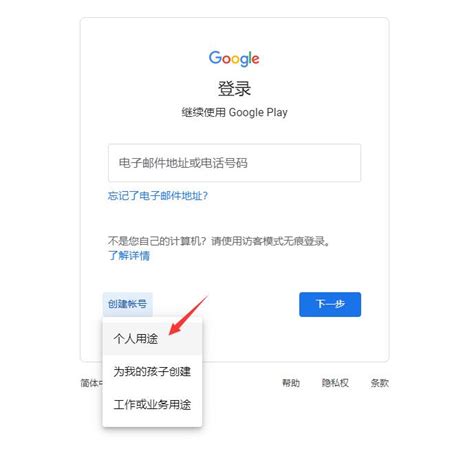The image size is (474, 451).
Task: Expand the 简体中文 language selector
Action: coord(92,383)
